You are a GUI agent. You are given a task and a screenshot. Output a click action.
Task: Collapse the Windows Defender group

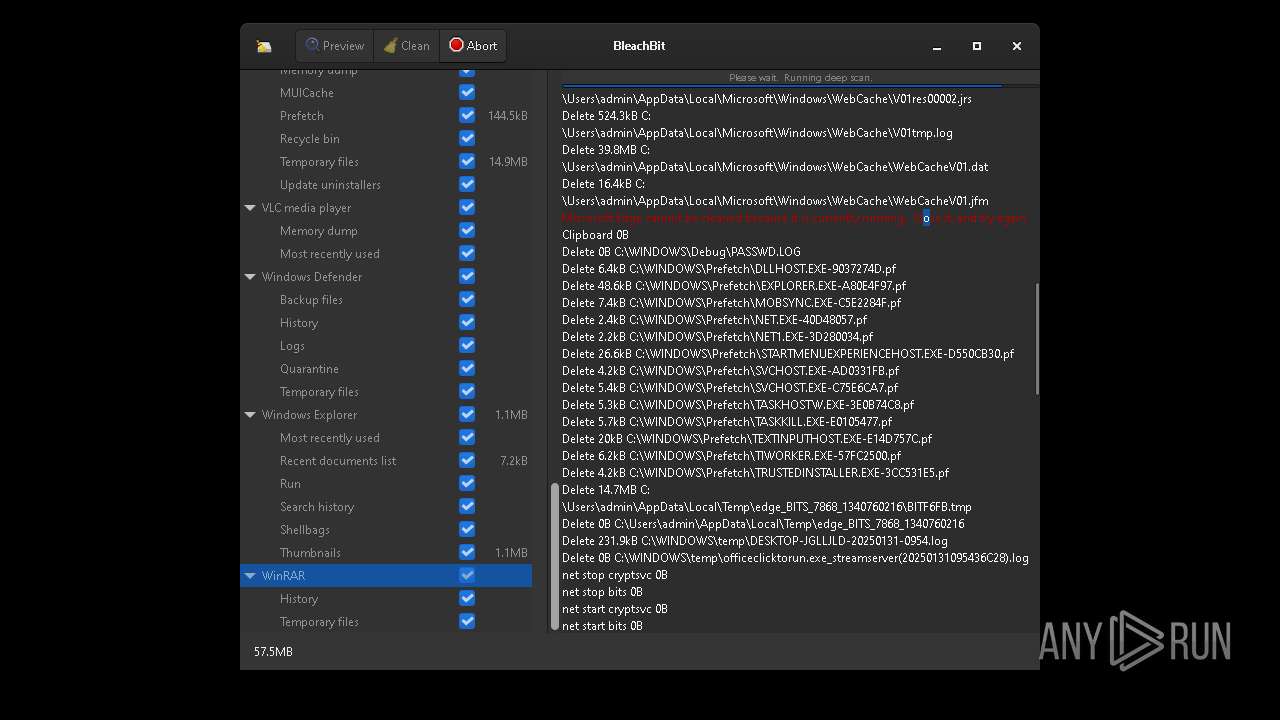(250, 277)
